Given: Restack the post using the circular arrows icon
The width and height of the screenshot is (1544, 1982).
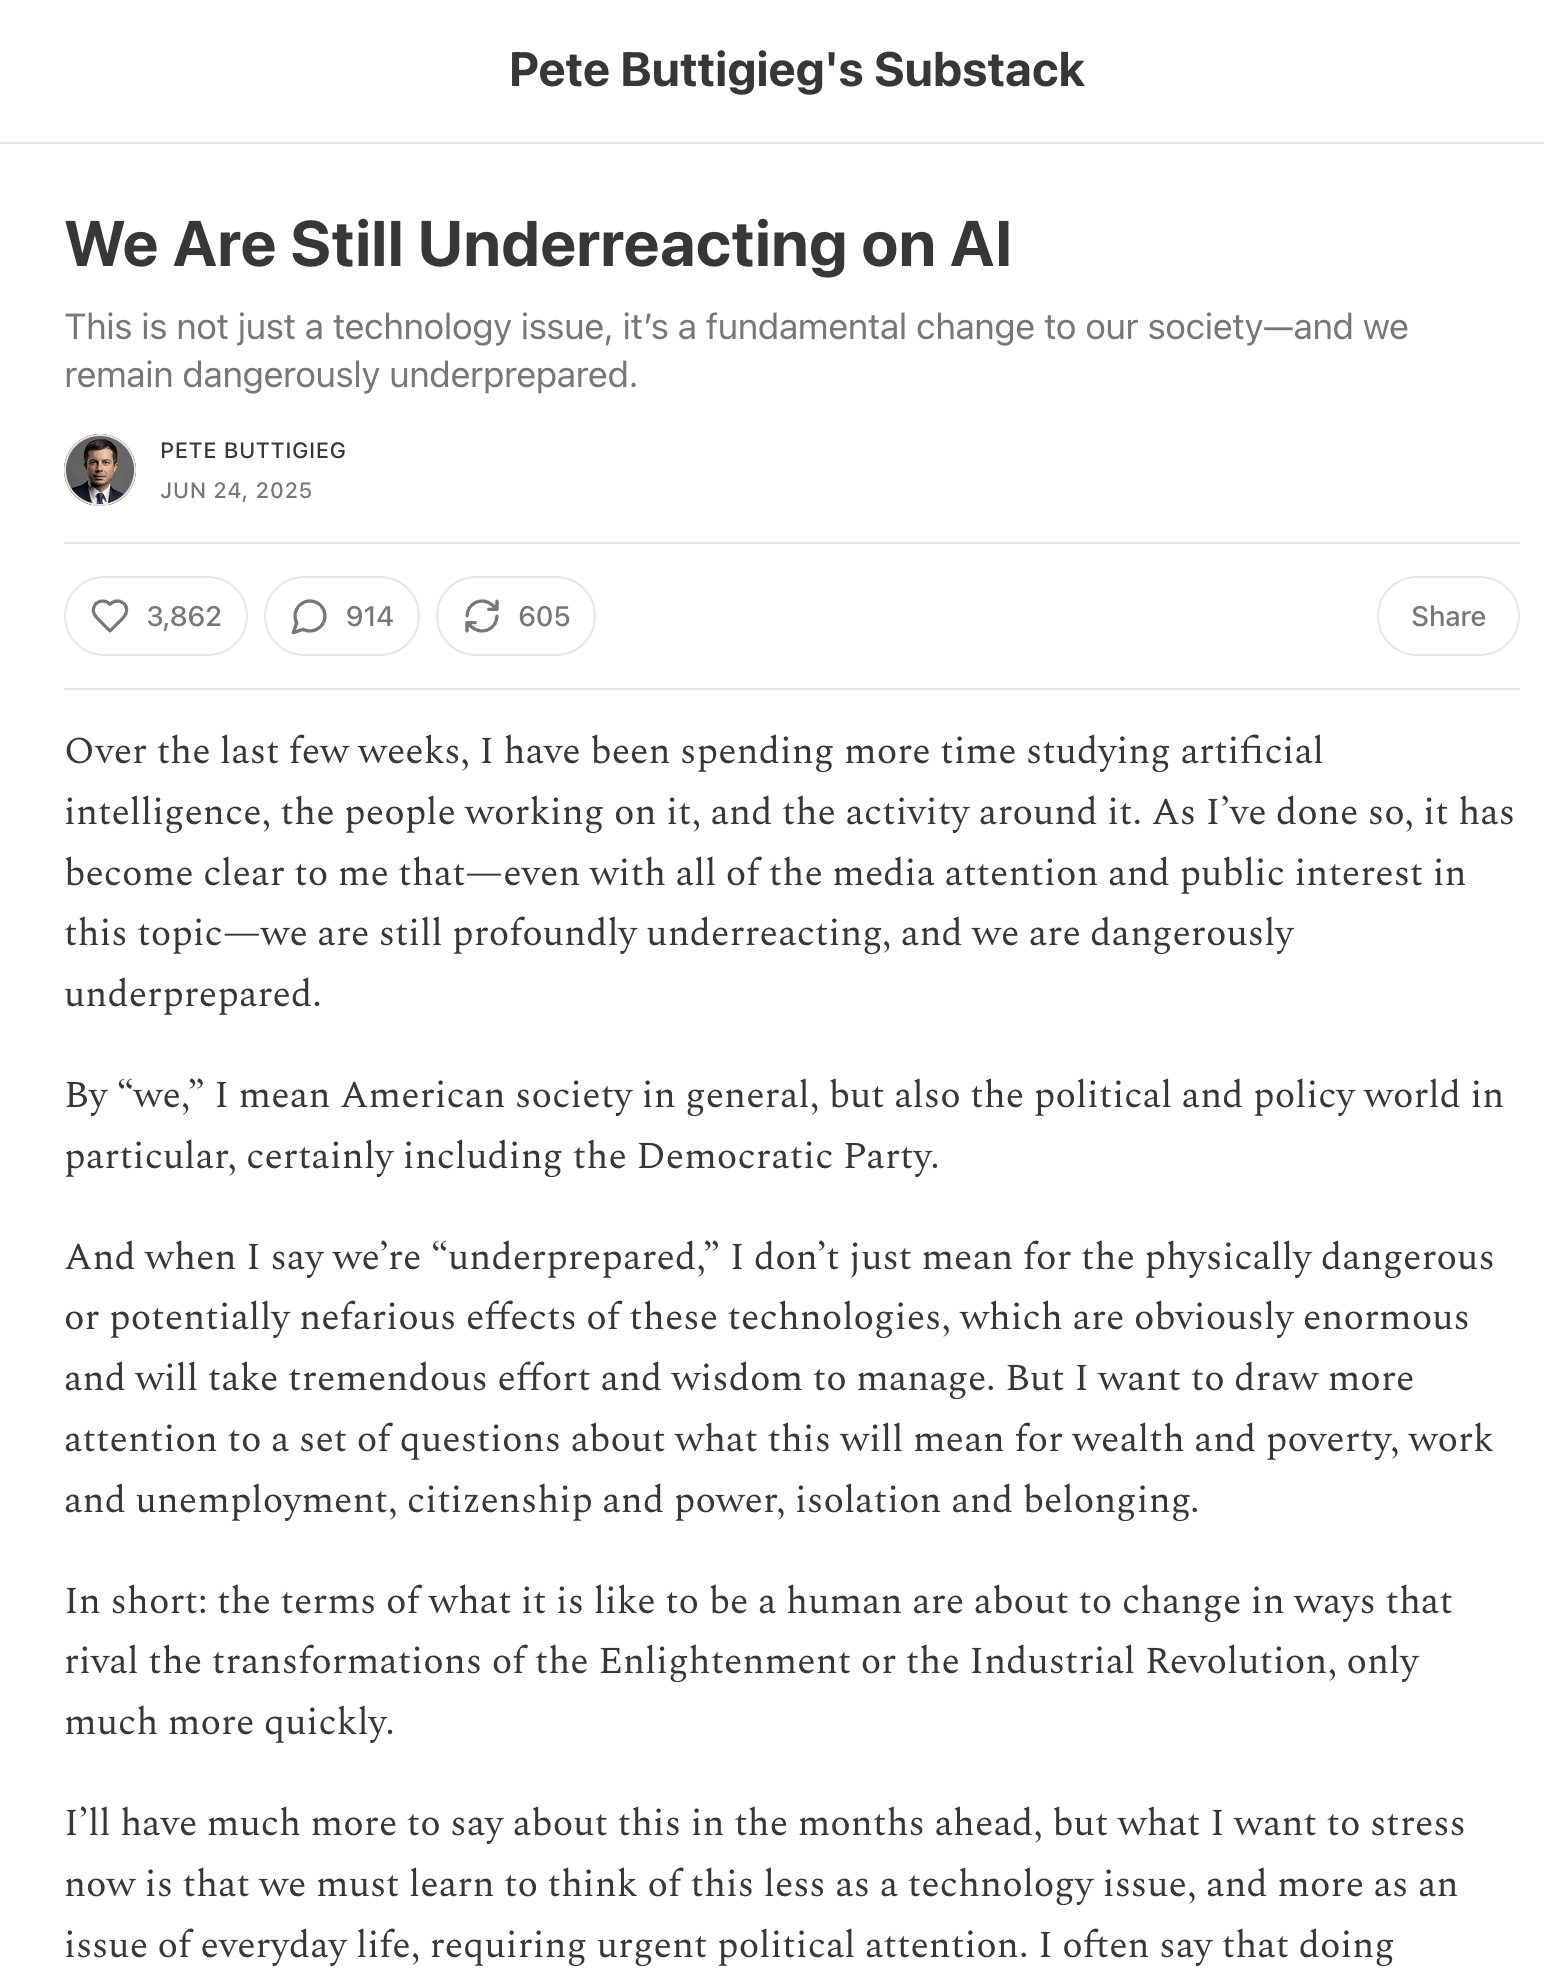Looking at the screenshot, I should [482, 616].
